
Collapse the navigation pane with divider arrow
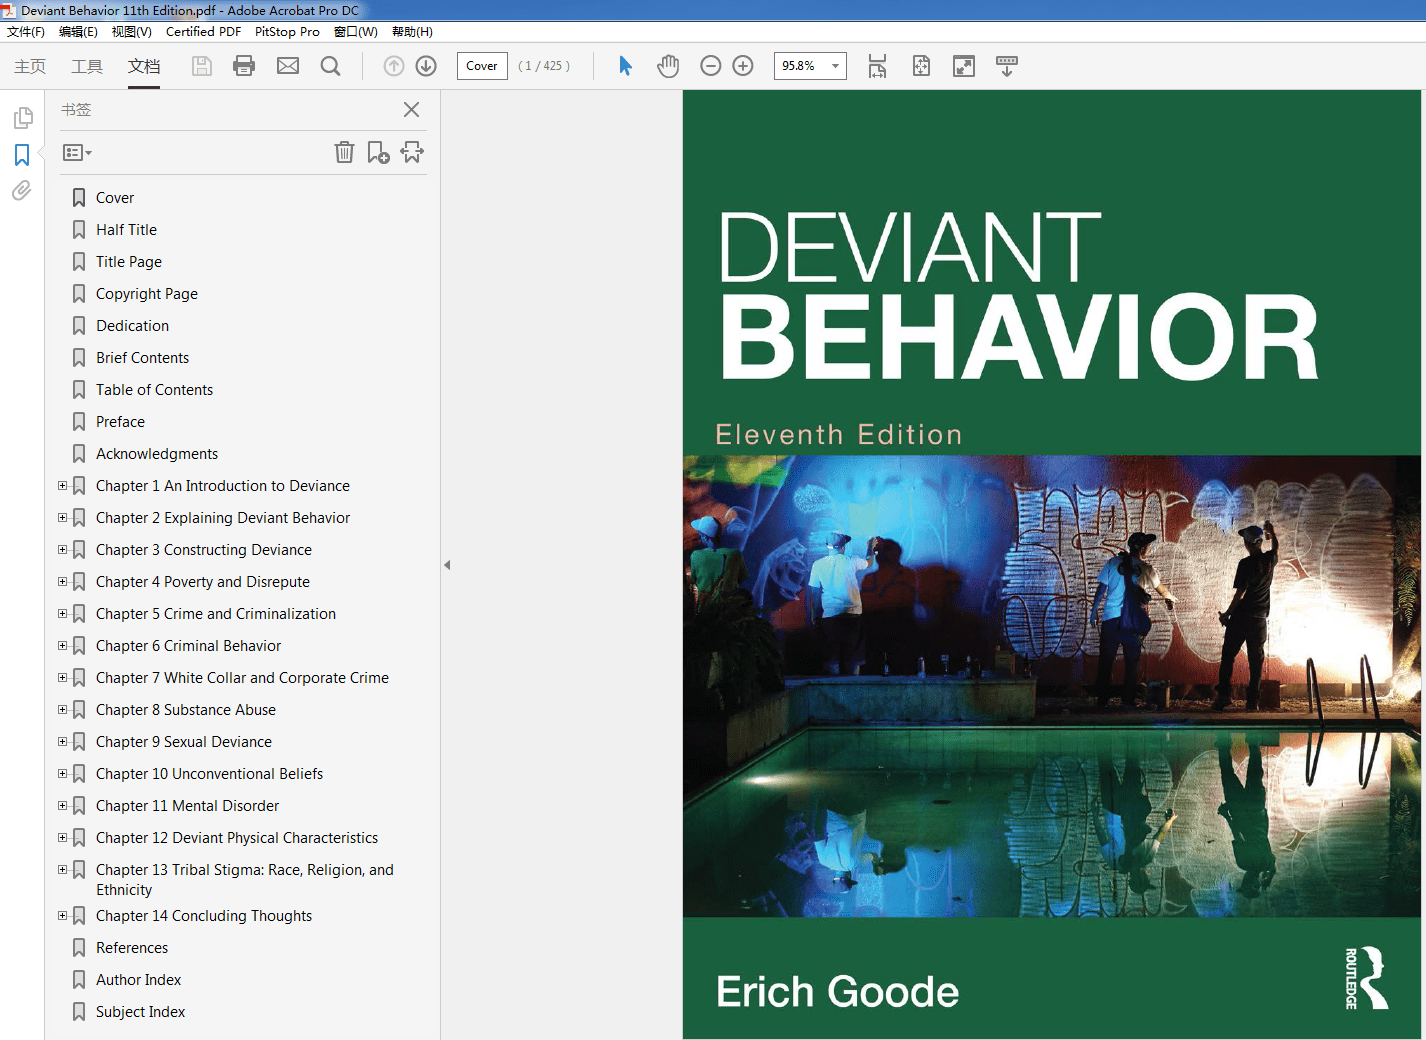coord(447,565)
